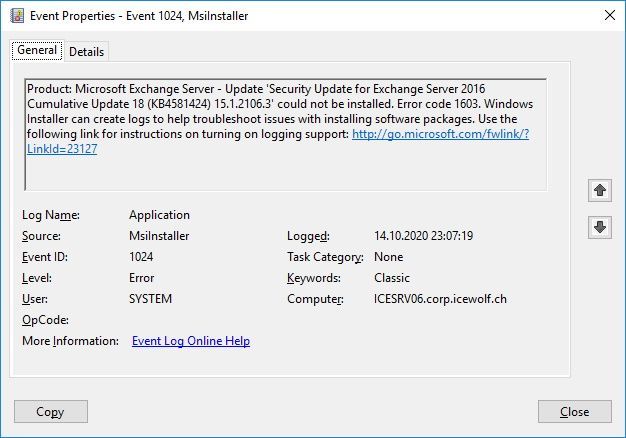Click the User value 'SYSTEM'
This screenshot has height=438, width=626.
151,299
